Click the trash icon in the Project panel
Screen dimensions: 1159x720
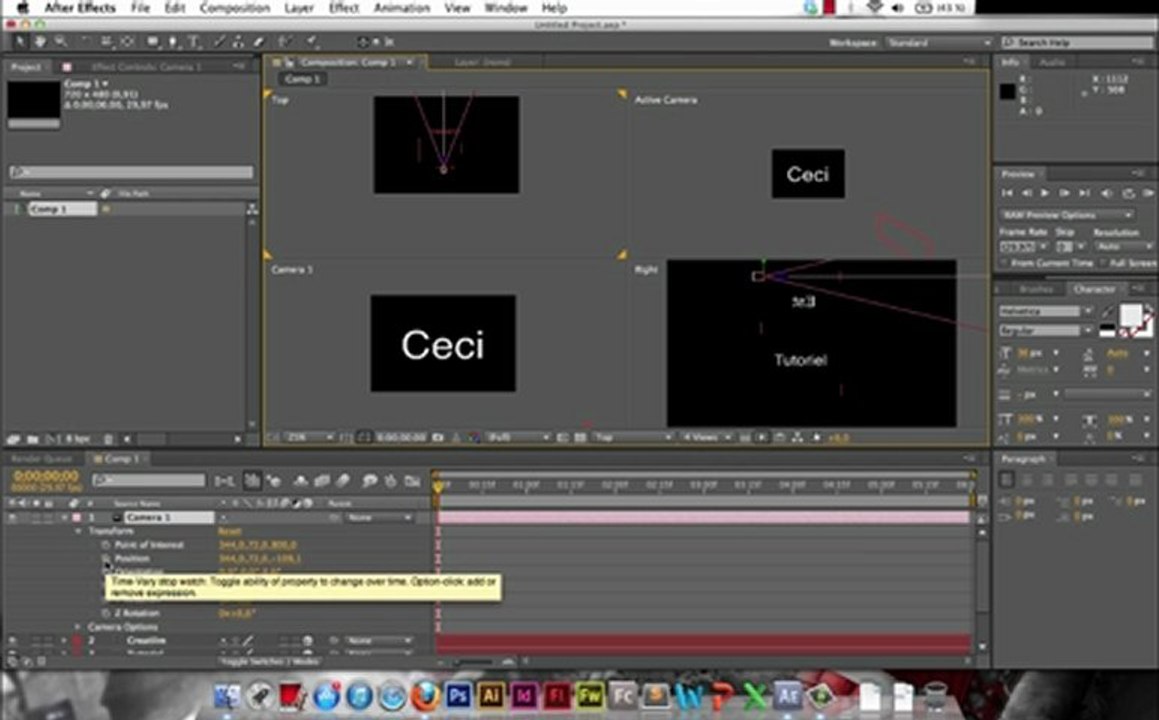(x=108, y=439)
